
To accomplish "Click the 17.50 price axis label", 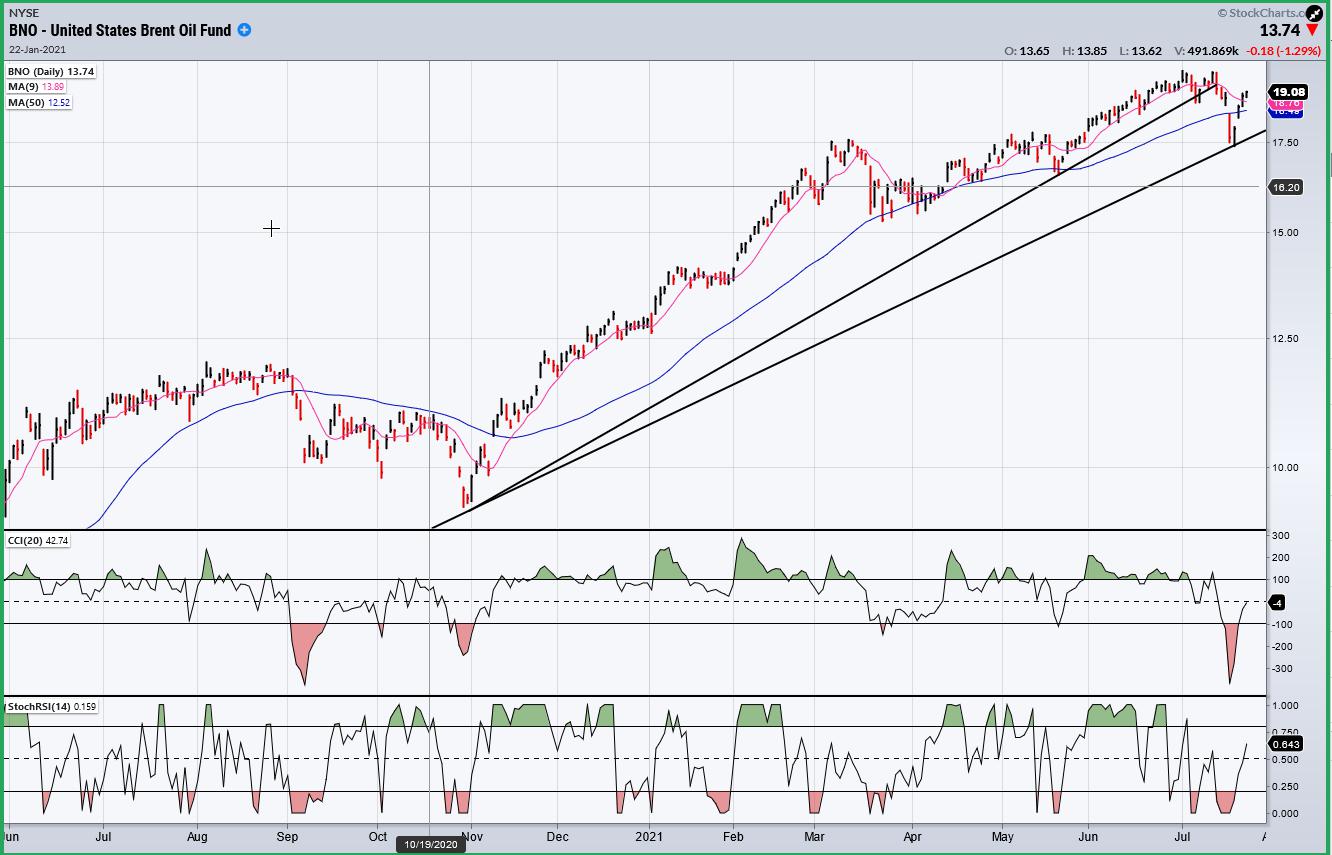I will click(1287, 143).
